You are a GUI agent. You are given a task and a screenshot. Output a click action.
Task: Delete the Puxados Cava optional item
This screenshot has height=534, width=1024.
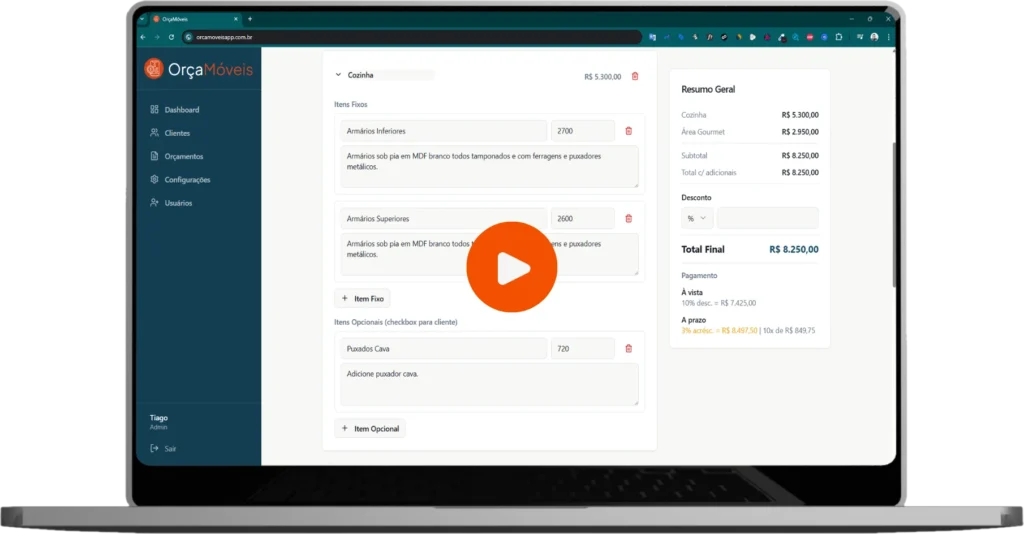628,348
